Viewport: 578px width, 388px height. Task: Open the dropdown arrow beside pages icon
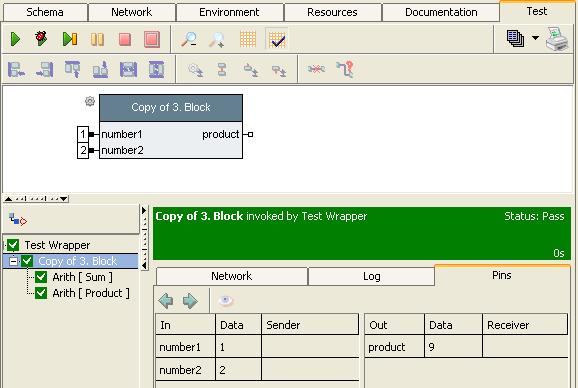pyautogui.click(x=535, y=38)
